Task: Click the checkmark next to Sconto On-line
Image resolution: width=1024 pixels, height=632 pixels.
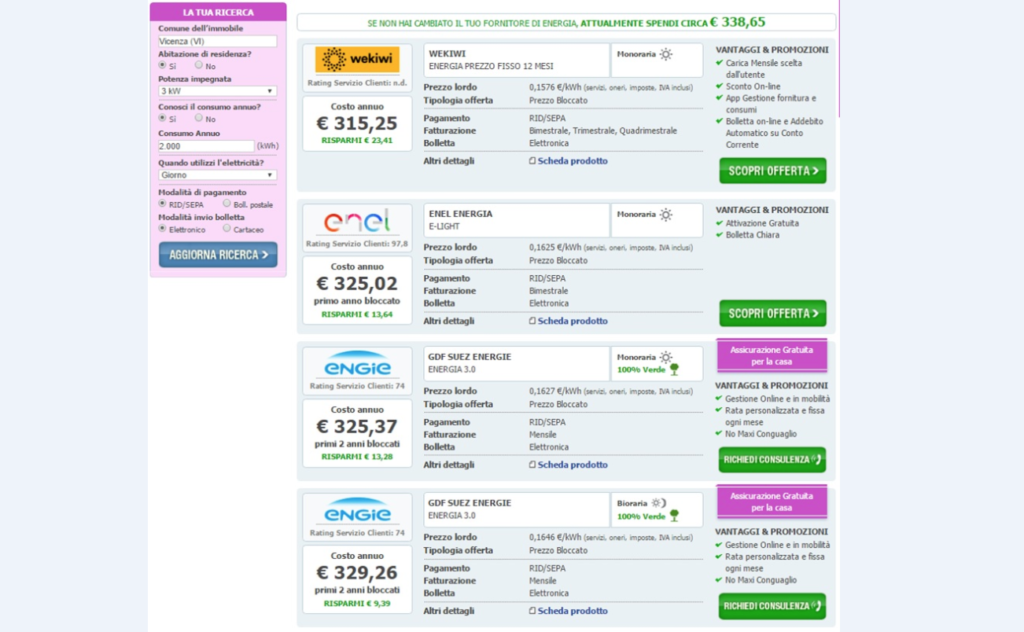Action: (x=719, y=86)
